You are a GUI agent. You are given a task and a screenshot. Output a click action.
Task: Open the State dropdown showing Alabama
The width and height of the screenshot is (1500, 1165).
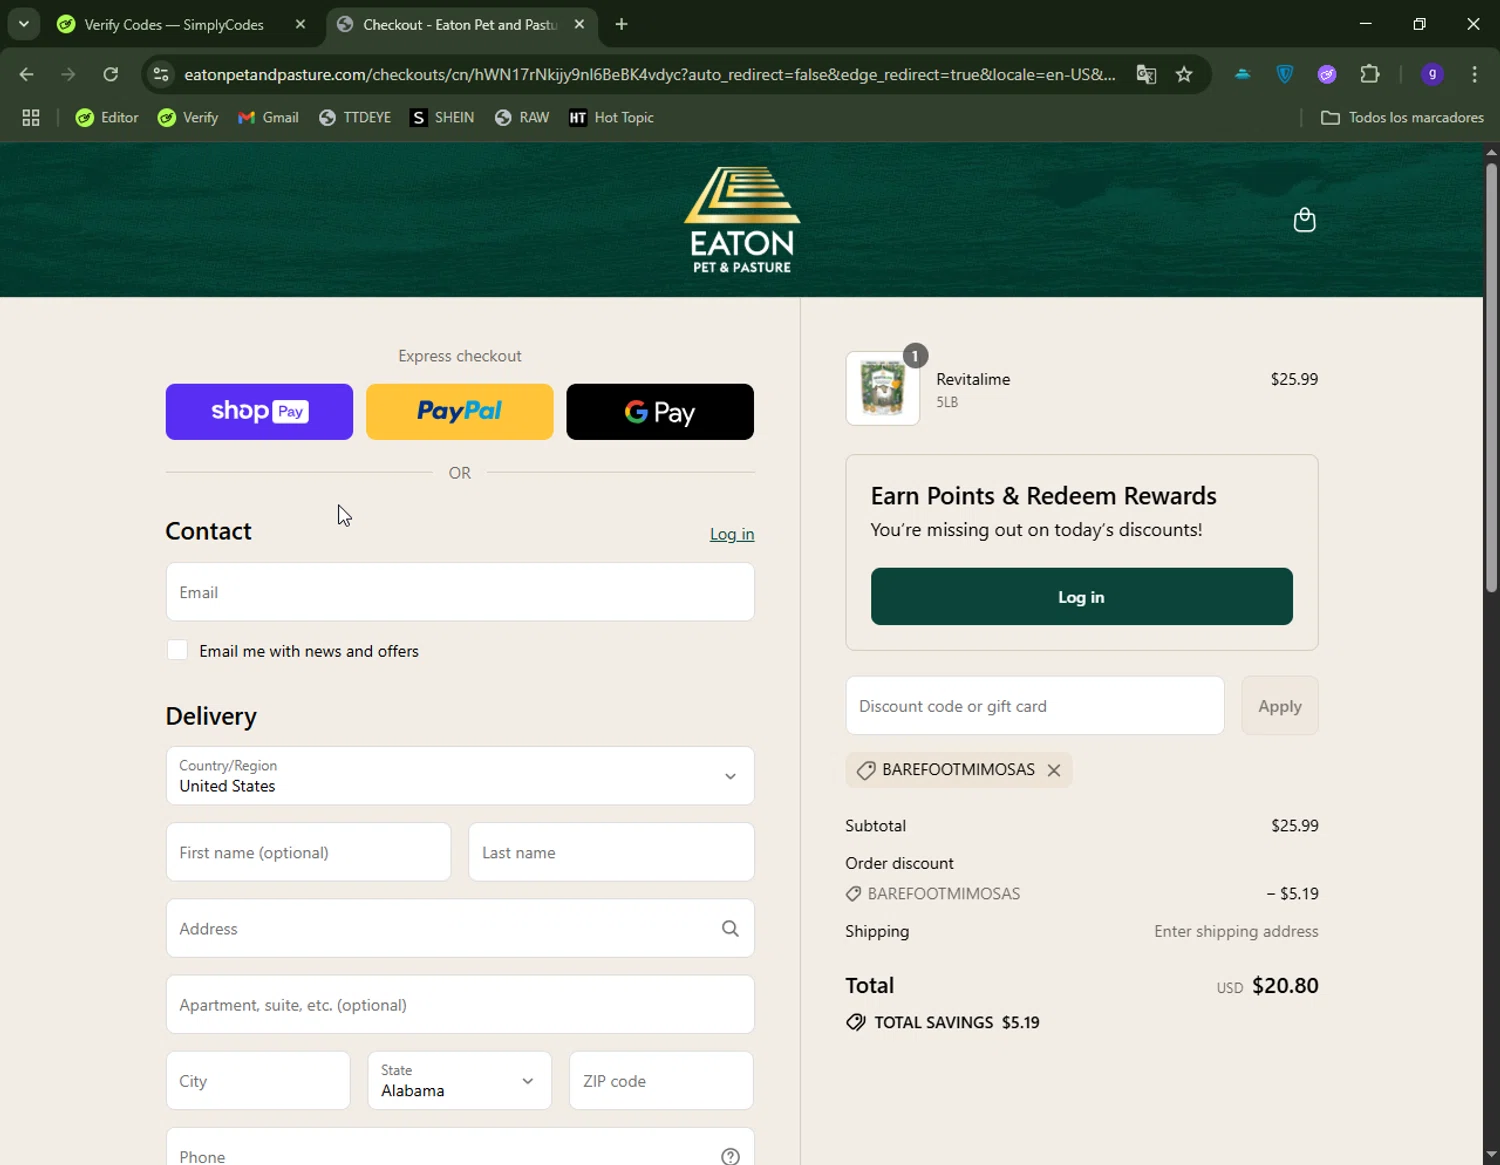(460, 1080)
